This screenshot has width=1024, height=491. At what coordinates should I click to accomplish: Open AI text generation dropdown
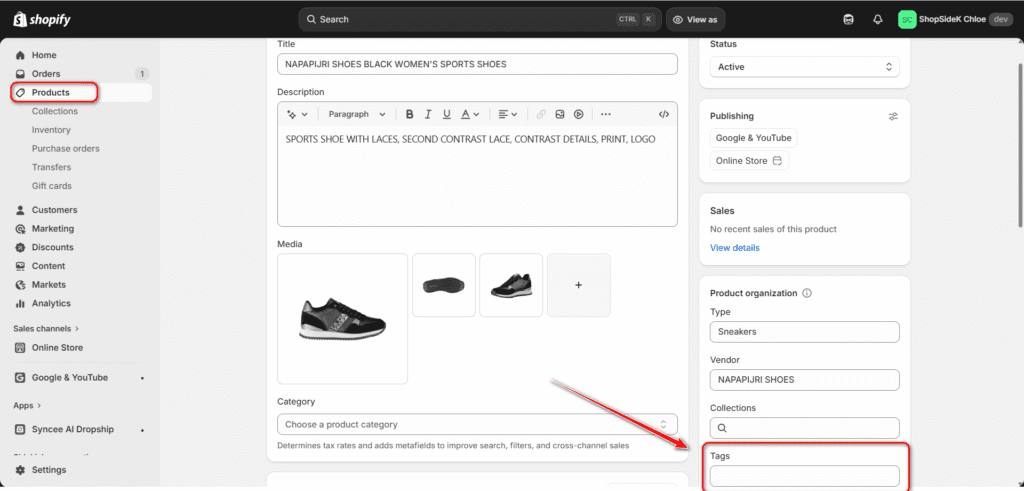[x=297, y=114]
